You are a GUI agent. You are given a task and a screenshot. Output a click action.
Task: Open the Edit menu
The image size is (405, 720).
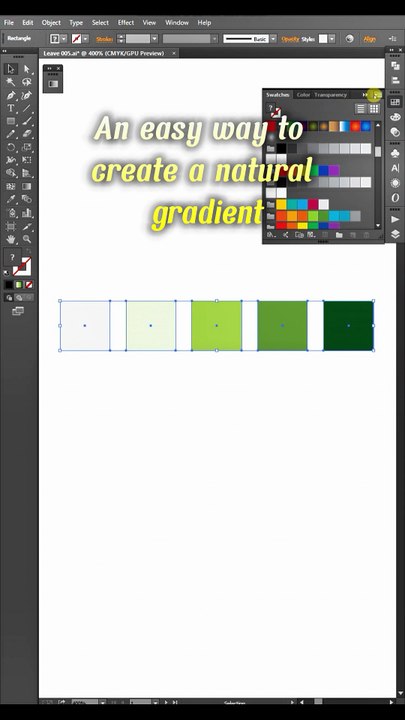click(x=28, y=22)
